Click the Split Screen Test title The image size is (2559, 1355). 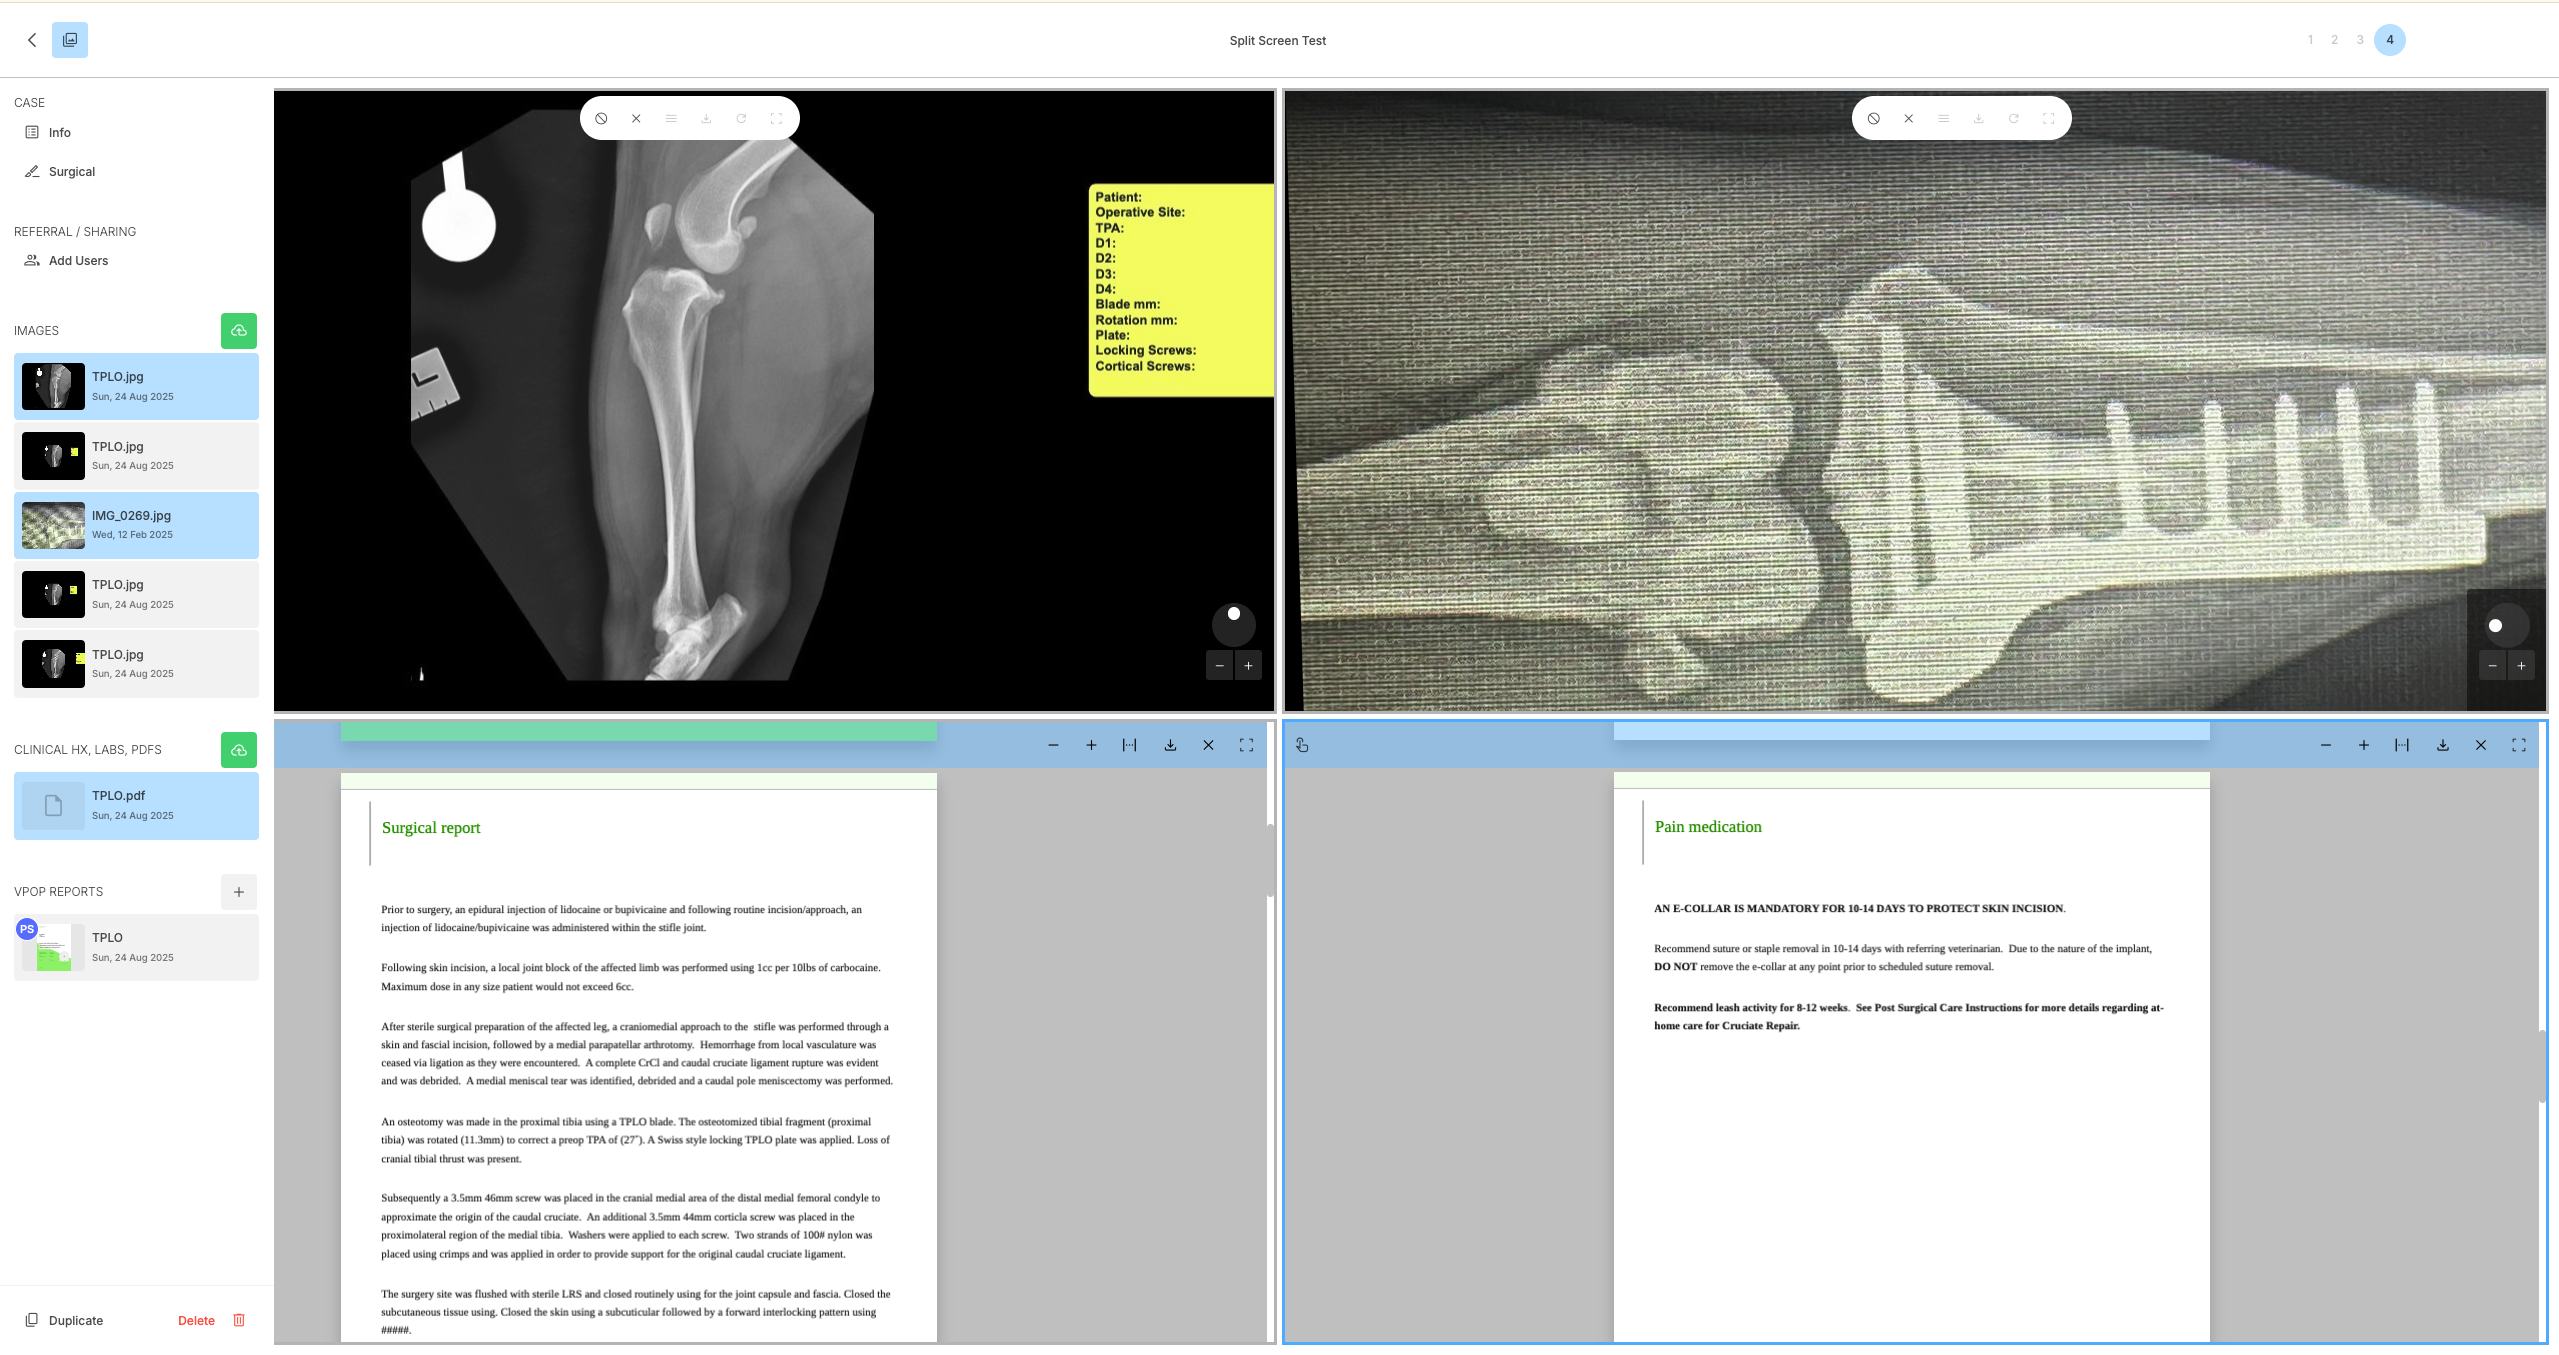click(1278, 41)
